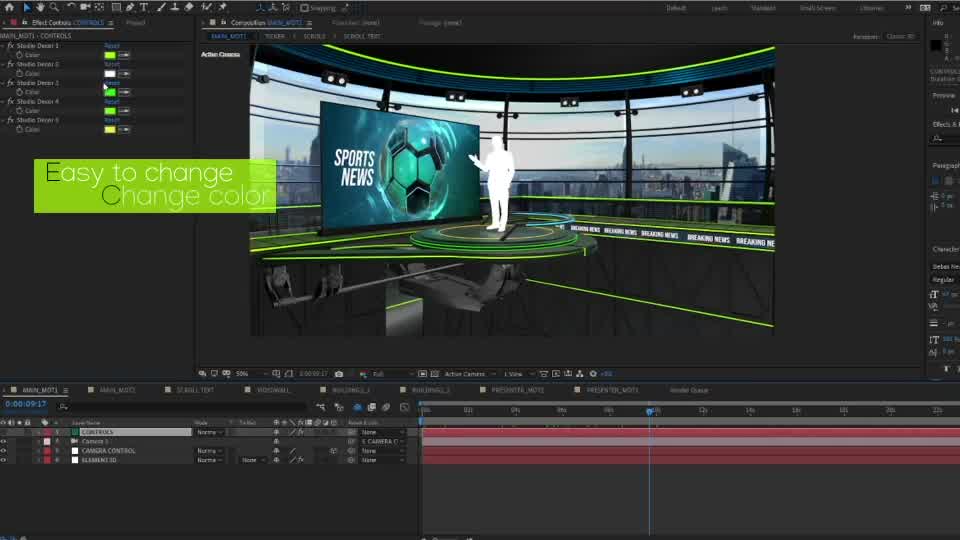Toggle transparency grid below viewer
Viewport: 960px width, 540px height.
[435, 373]
